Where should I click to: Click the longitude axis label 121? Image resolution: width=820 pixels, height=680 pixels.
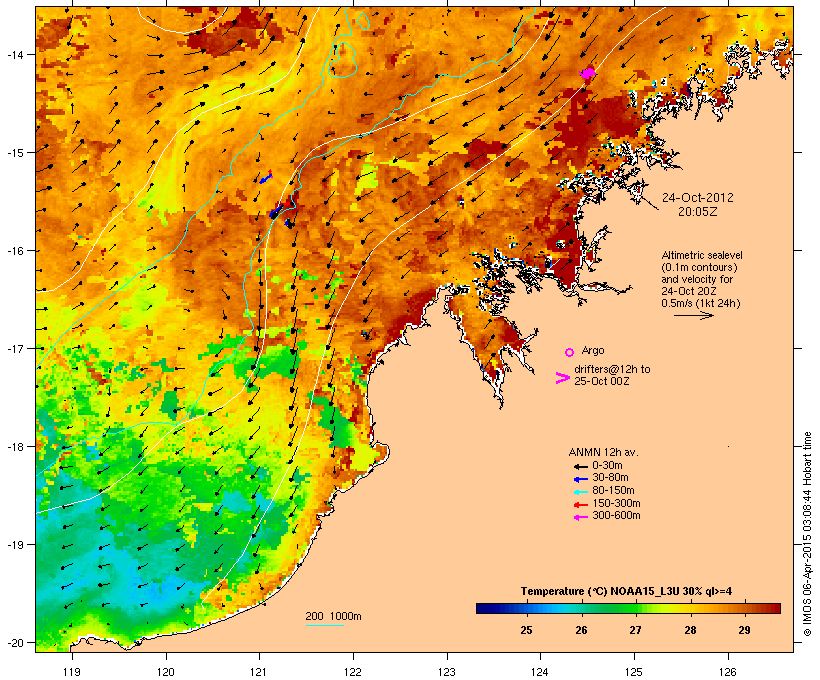[x=259, y=672]
